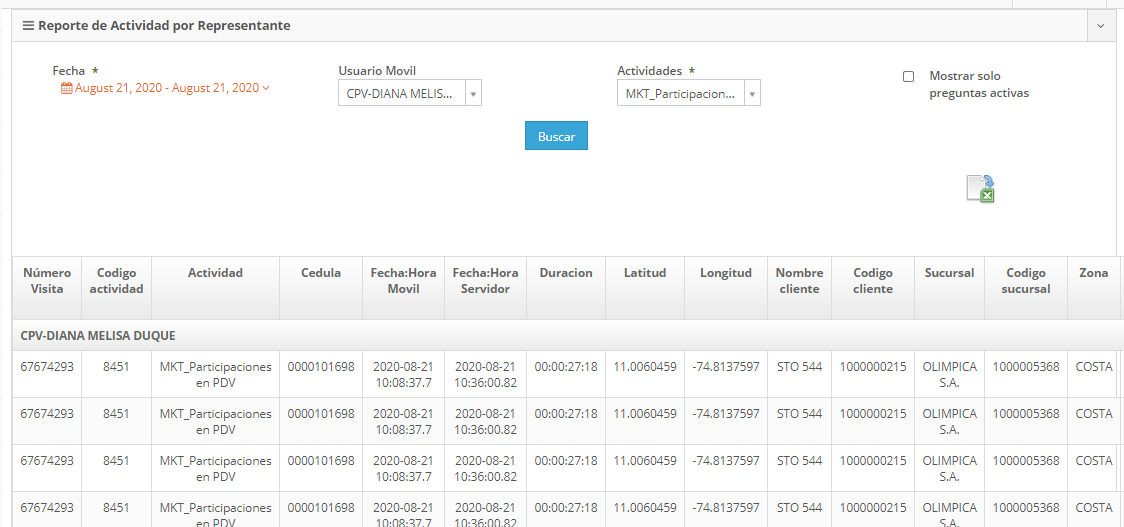Screen dimensions: 1124x527
Task: Export report to Excel icon
Action: [x=980, y=189]
